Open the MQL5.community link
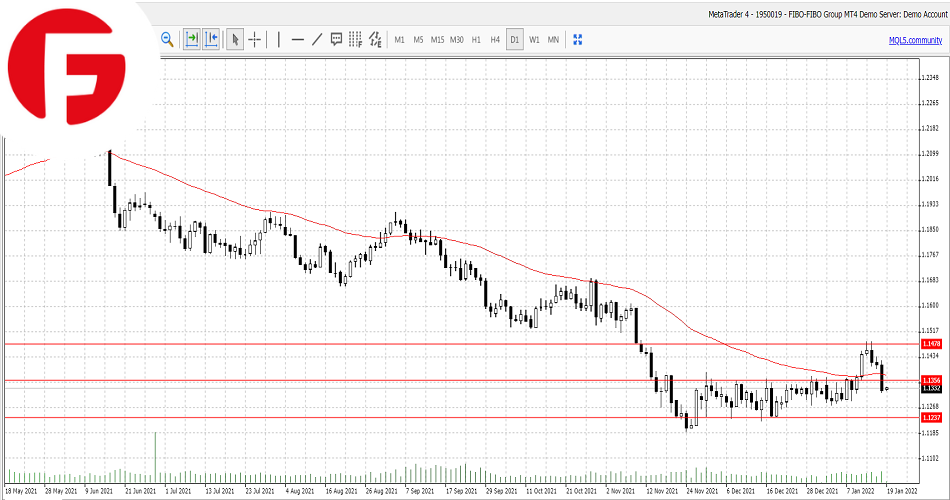Viewport: 950px width, 500px height. coord(915,40)
